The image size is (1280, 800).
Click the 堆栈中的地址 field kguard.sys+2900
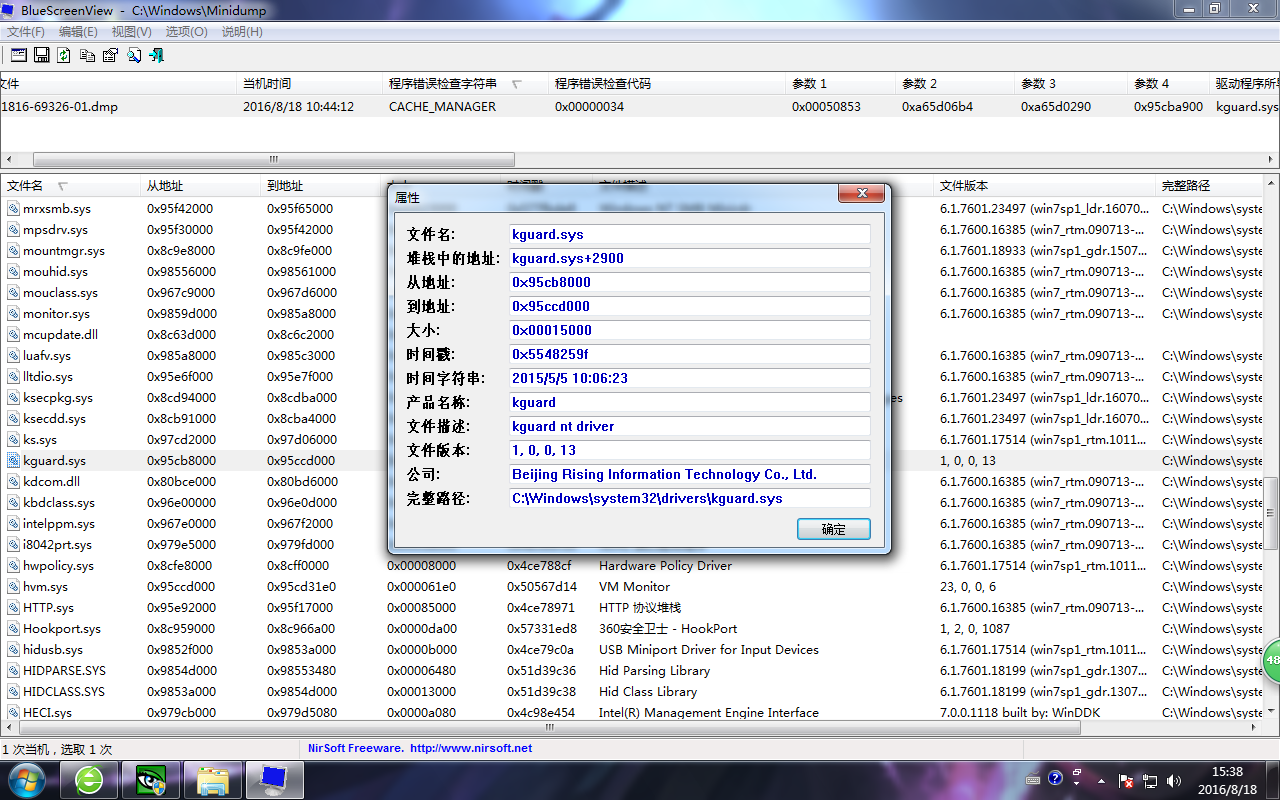(690, 259)
